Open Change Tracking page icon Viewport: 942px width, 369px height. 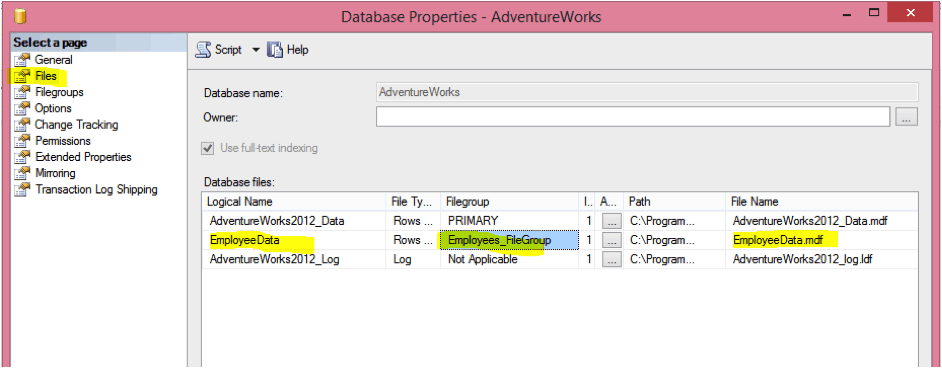pos(22,125)
